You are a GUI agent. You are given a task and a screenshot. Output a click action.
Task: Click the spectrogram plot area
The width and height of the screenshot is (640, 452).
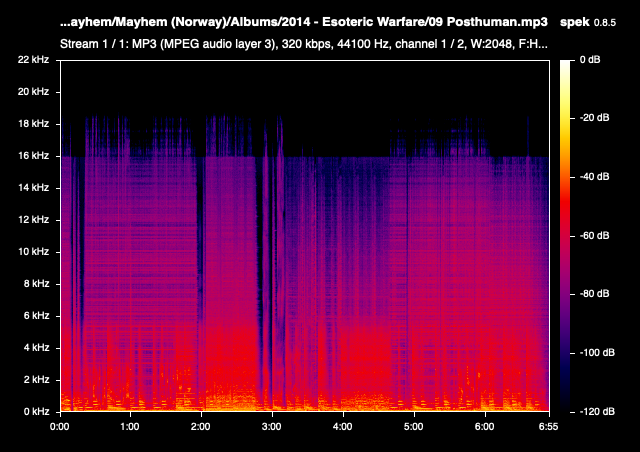pyautogui.click(x=305, y=236)
